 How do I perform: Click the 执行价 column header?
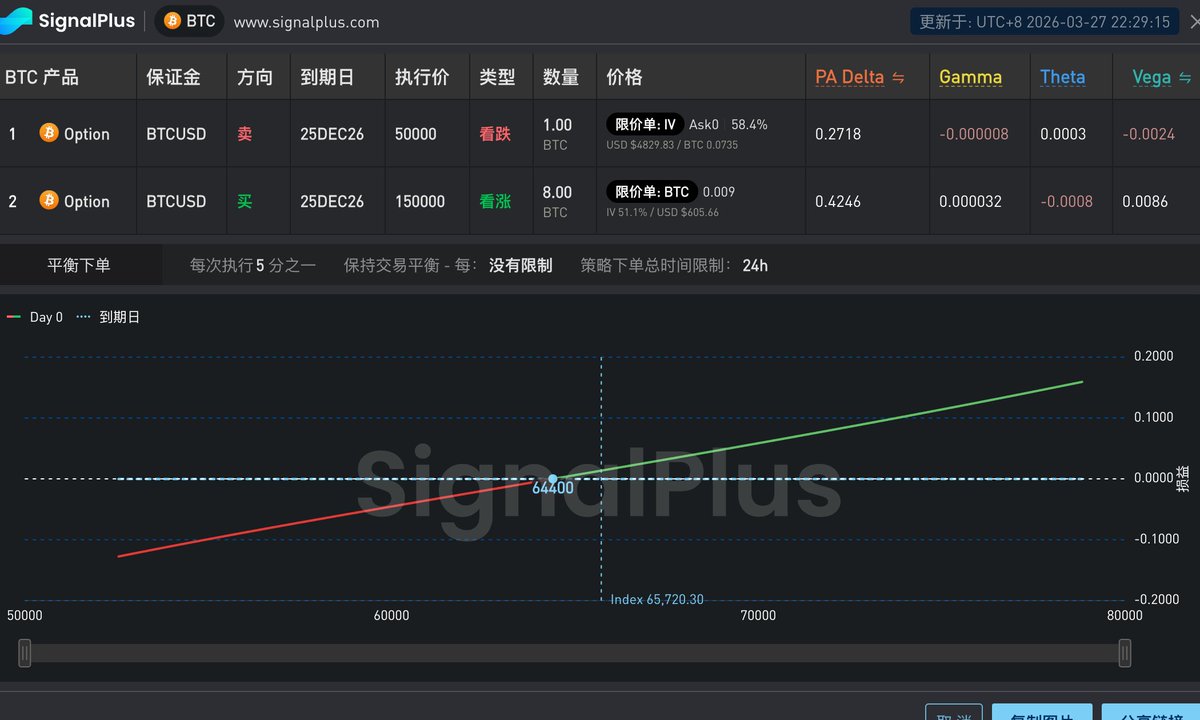coord(422,77)
